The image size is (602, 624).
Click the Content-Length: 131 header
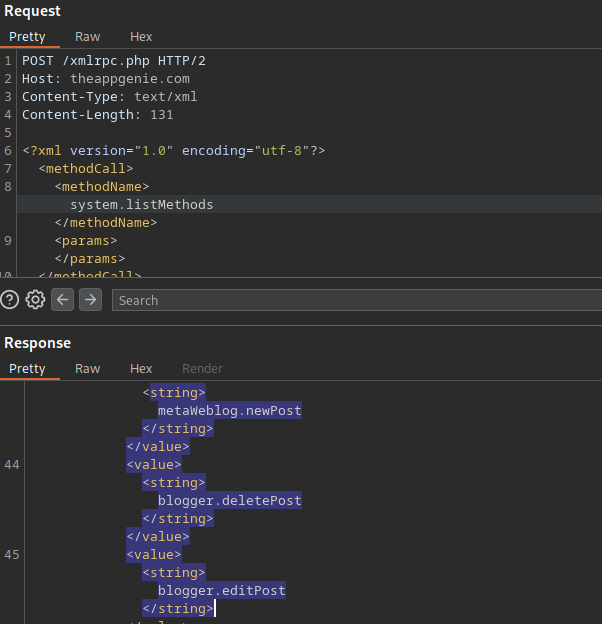coord(98,115)
